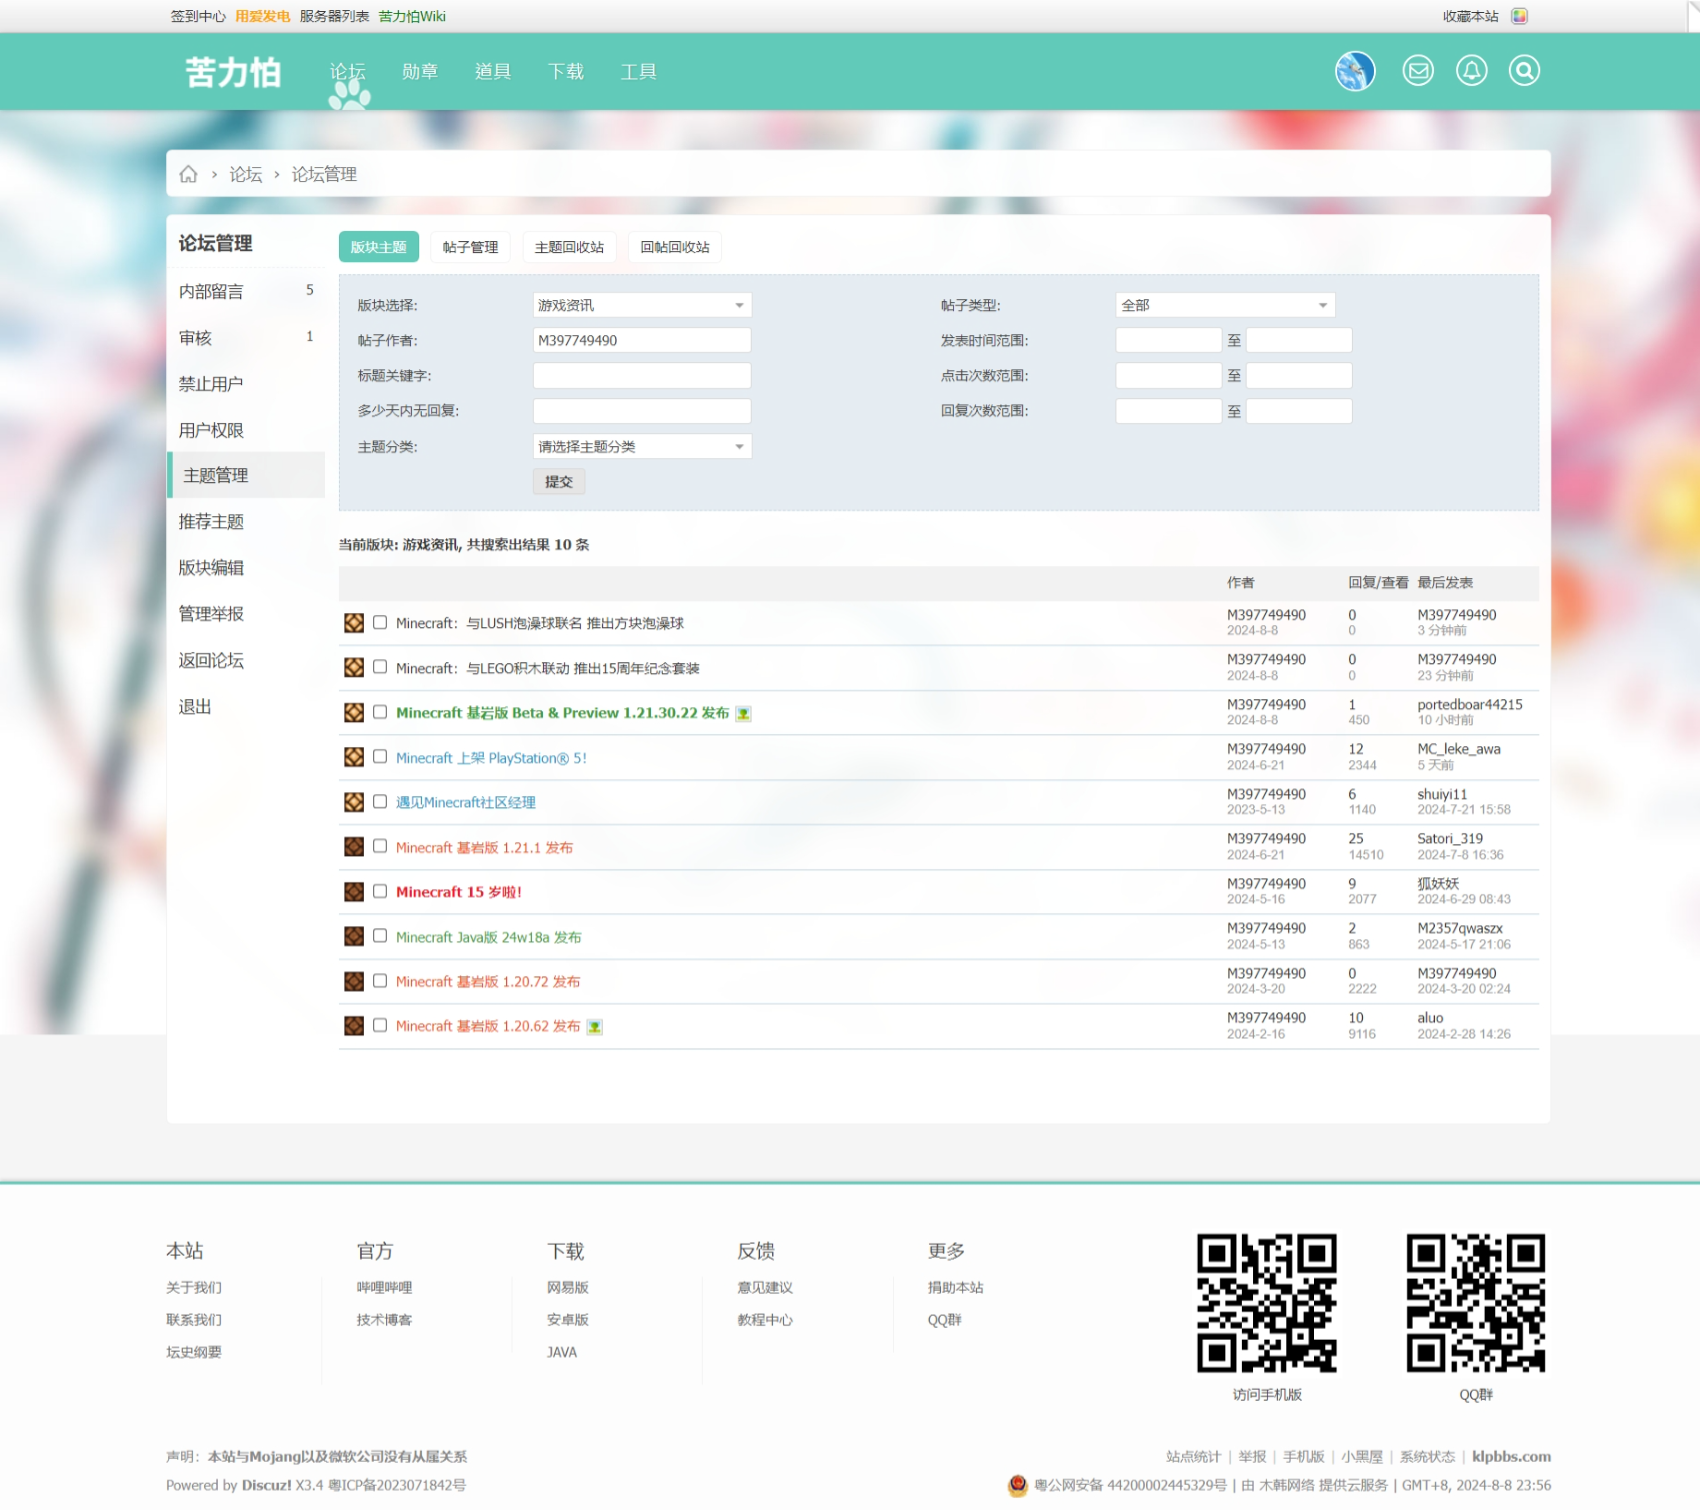This screenshot has height=1510, width=1700.
Task: Click thread icon for Minecraft 15 岁啦!
Action: click(x=354, y=891)
